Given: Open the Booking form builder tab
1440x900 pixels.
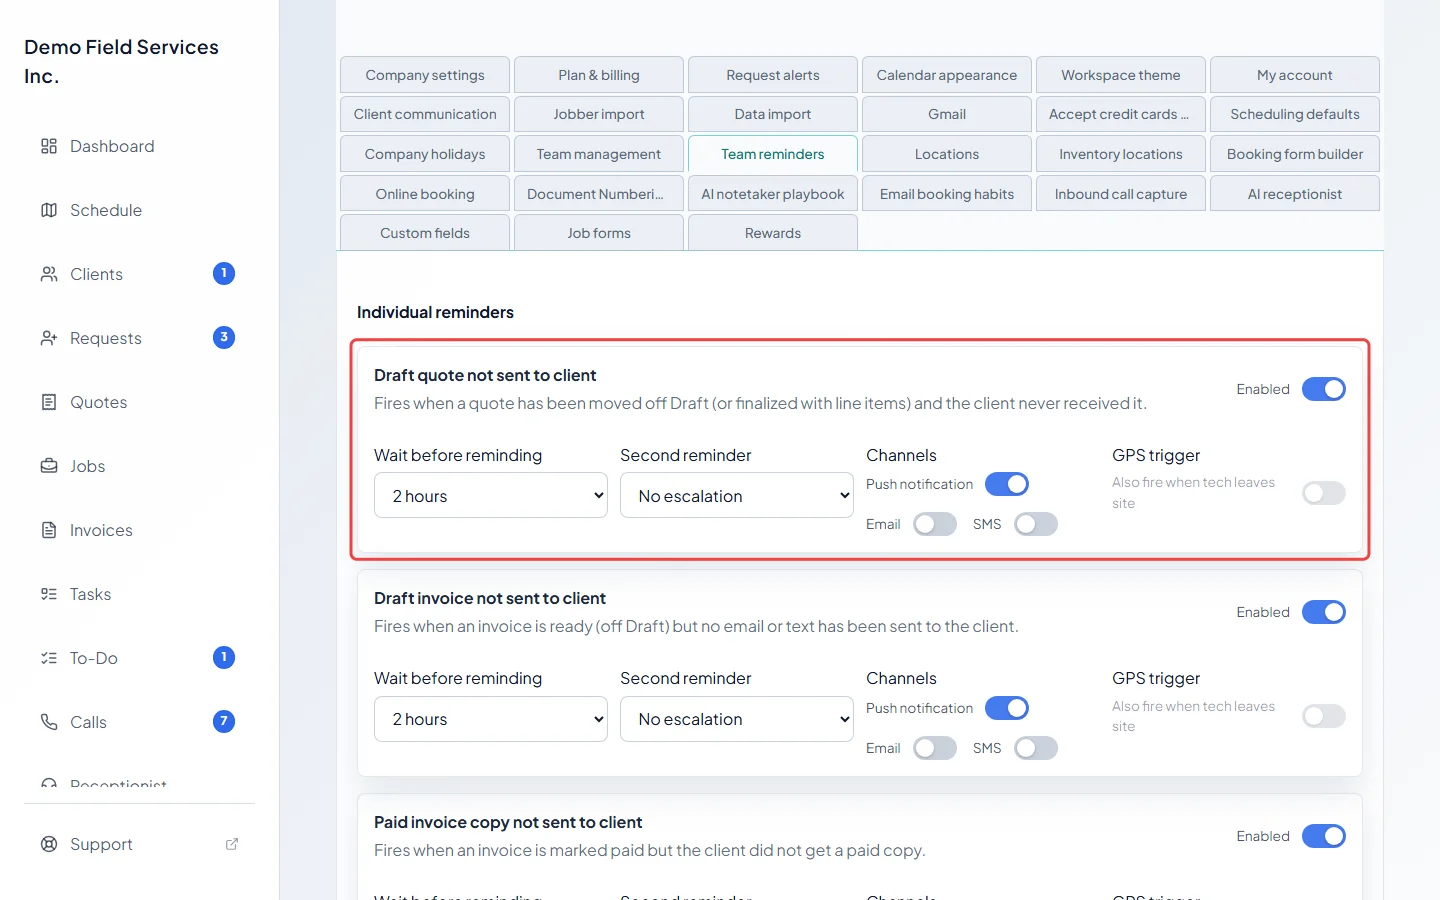Looking at the screenshot, I should tap(1295, 154).
